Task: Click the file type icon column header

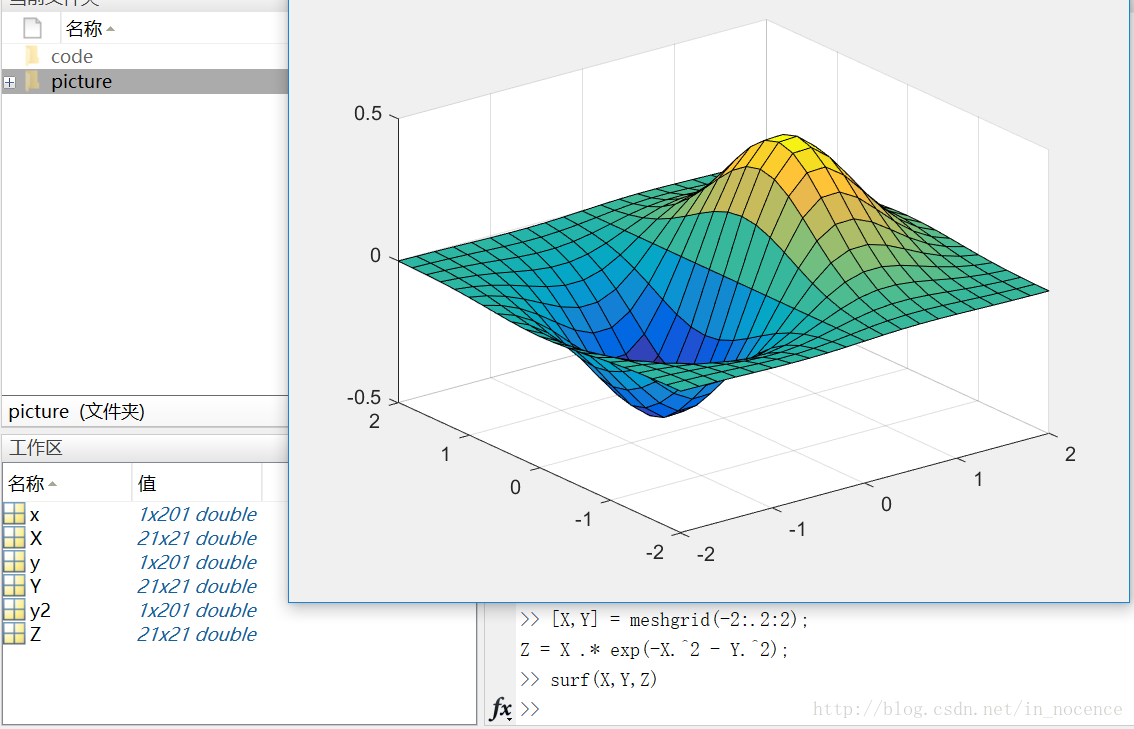Action: coord(32,29)
